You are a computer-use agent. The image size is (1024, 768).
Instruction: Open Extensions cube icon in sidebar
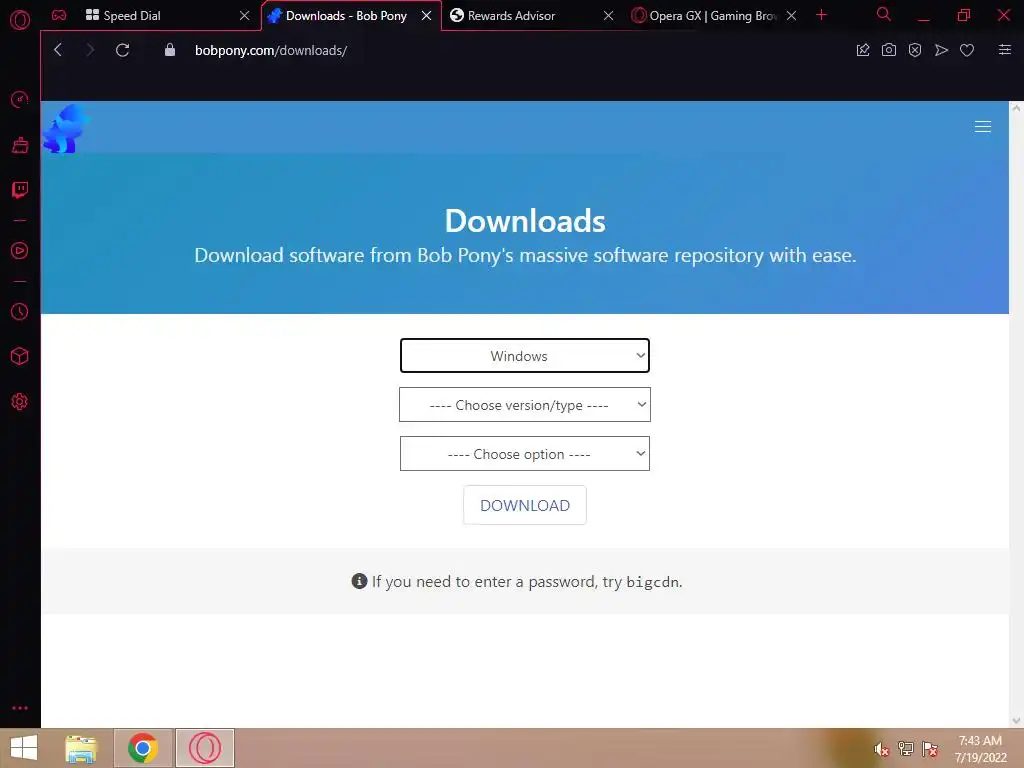point(20,356)
